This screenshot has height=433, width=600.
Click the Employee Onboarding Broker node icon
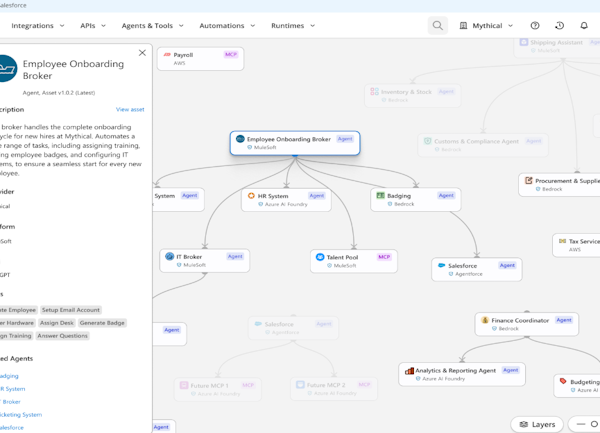(x=240, y=139)
